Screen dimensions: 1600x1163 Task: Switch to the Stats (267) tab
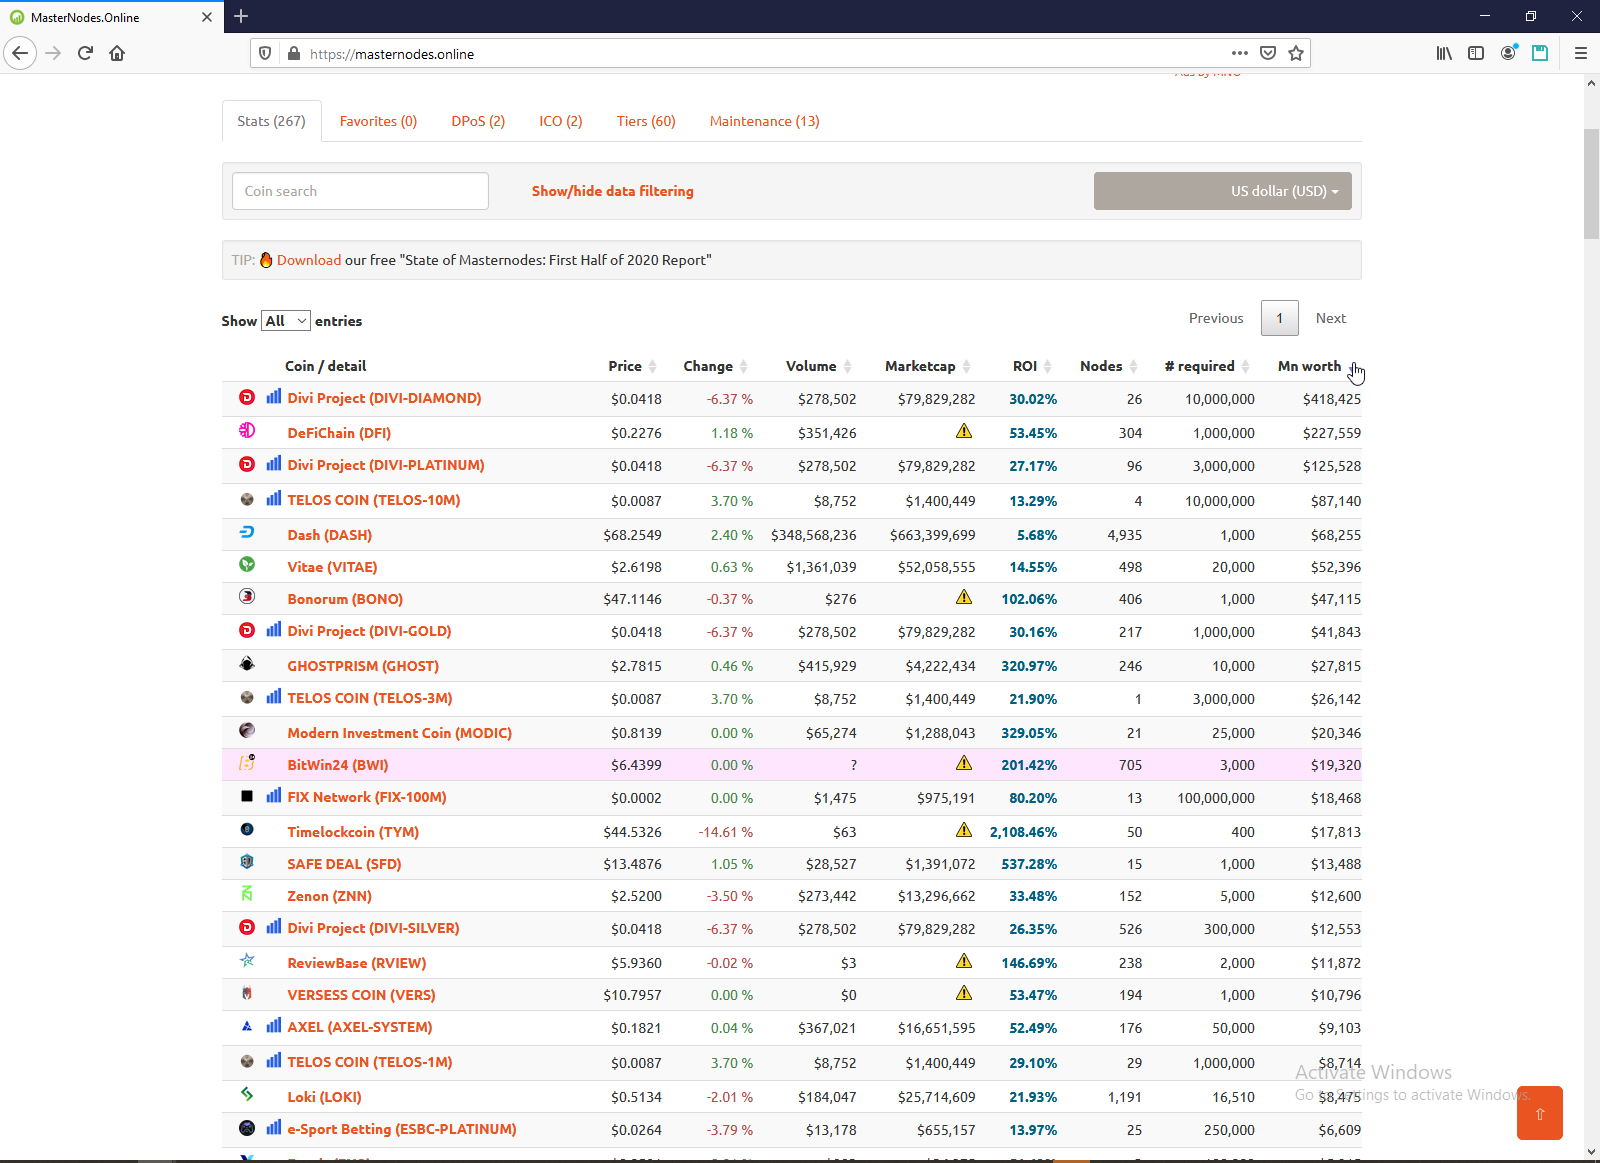[x=271, y=121]
